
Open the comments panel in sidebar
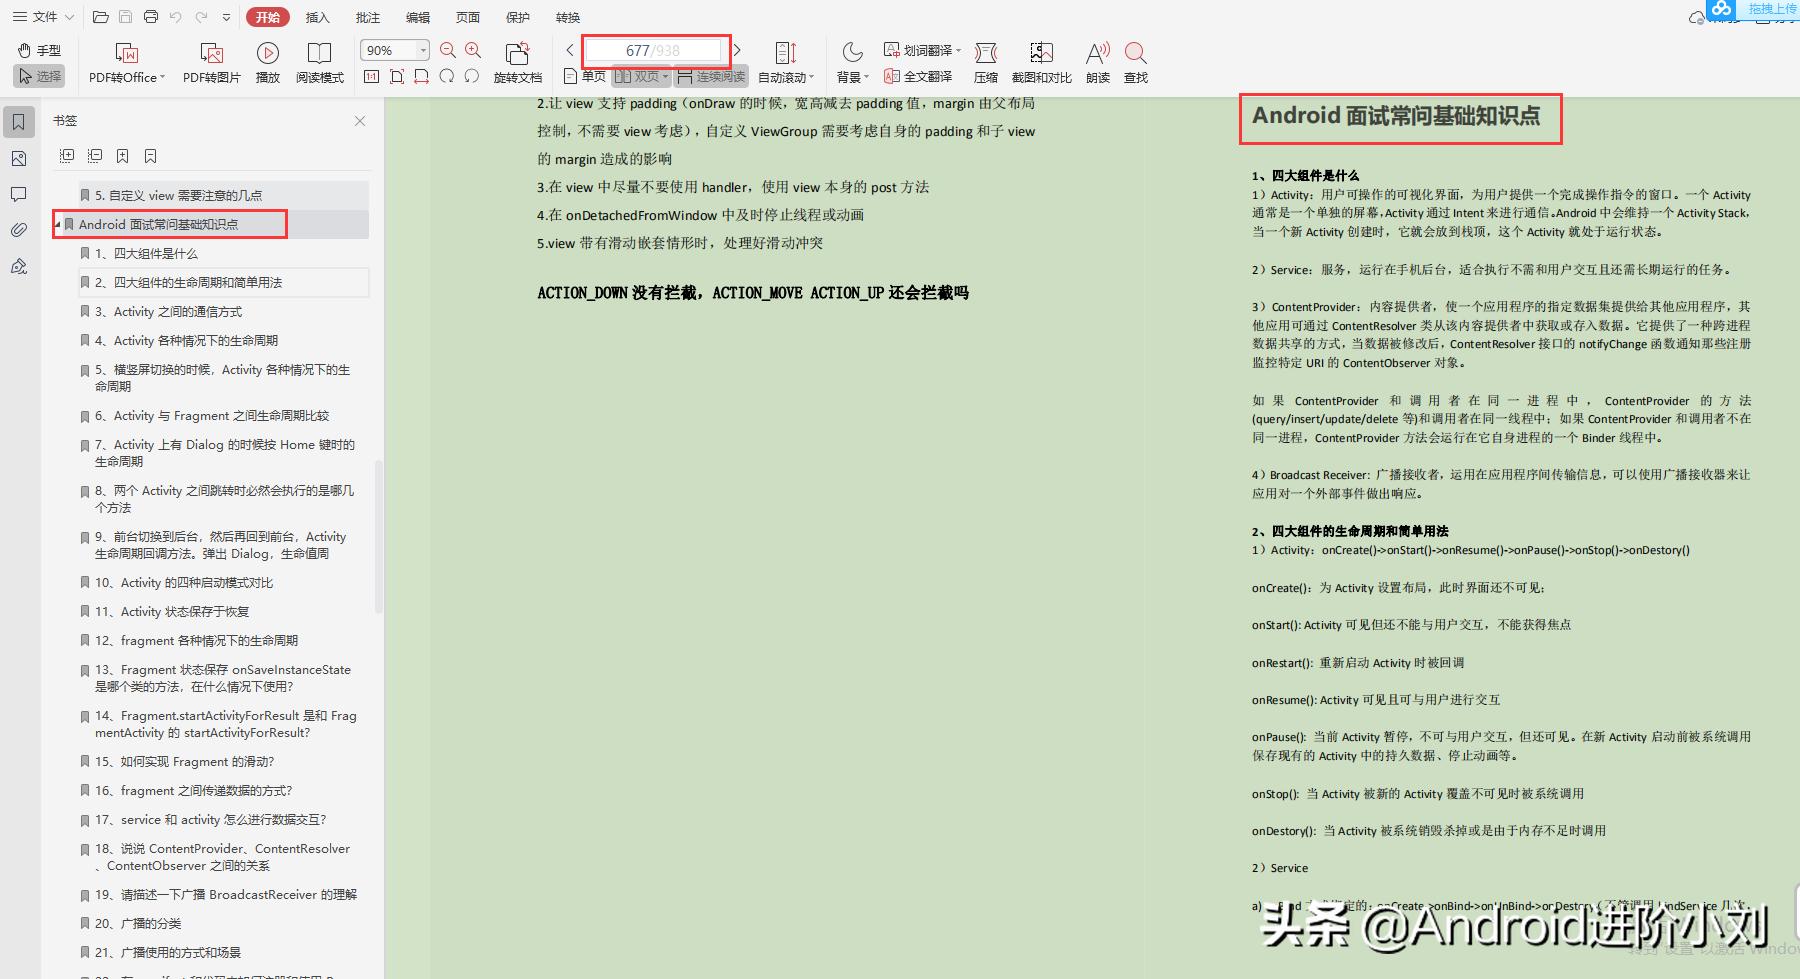19,194
